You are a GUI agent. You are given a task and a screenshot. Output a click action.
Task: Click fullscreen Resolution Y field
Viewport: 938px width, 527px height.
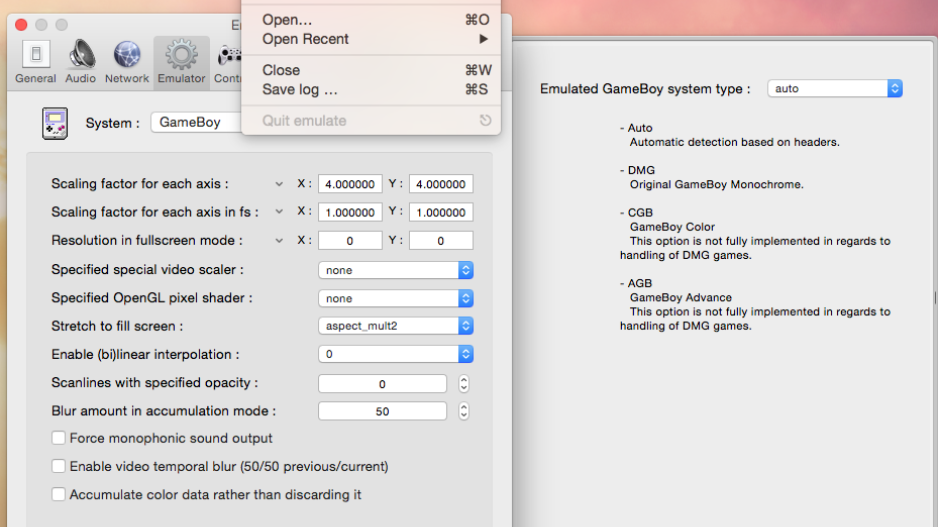(x=441, y=240)
